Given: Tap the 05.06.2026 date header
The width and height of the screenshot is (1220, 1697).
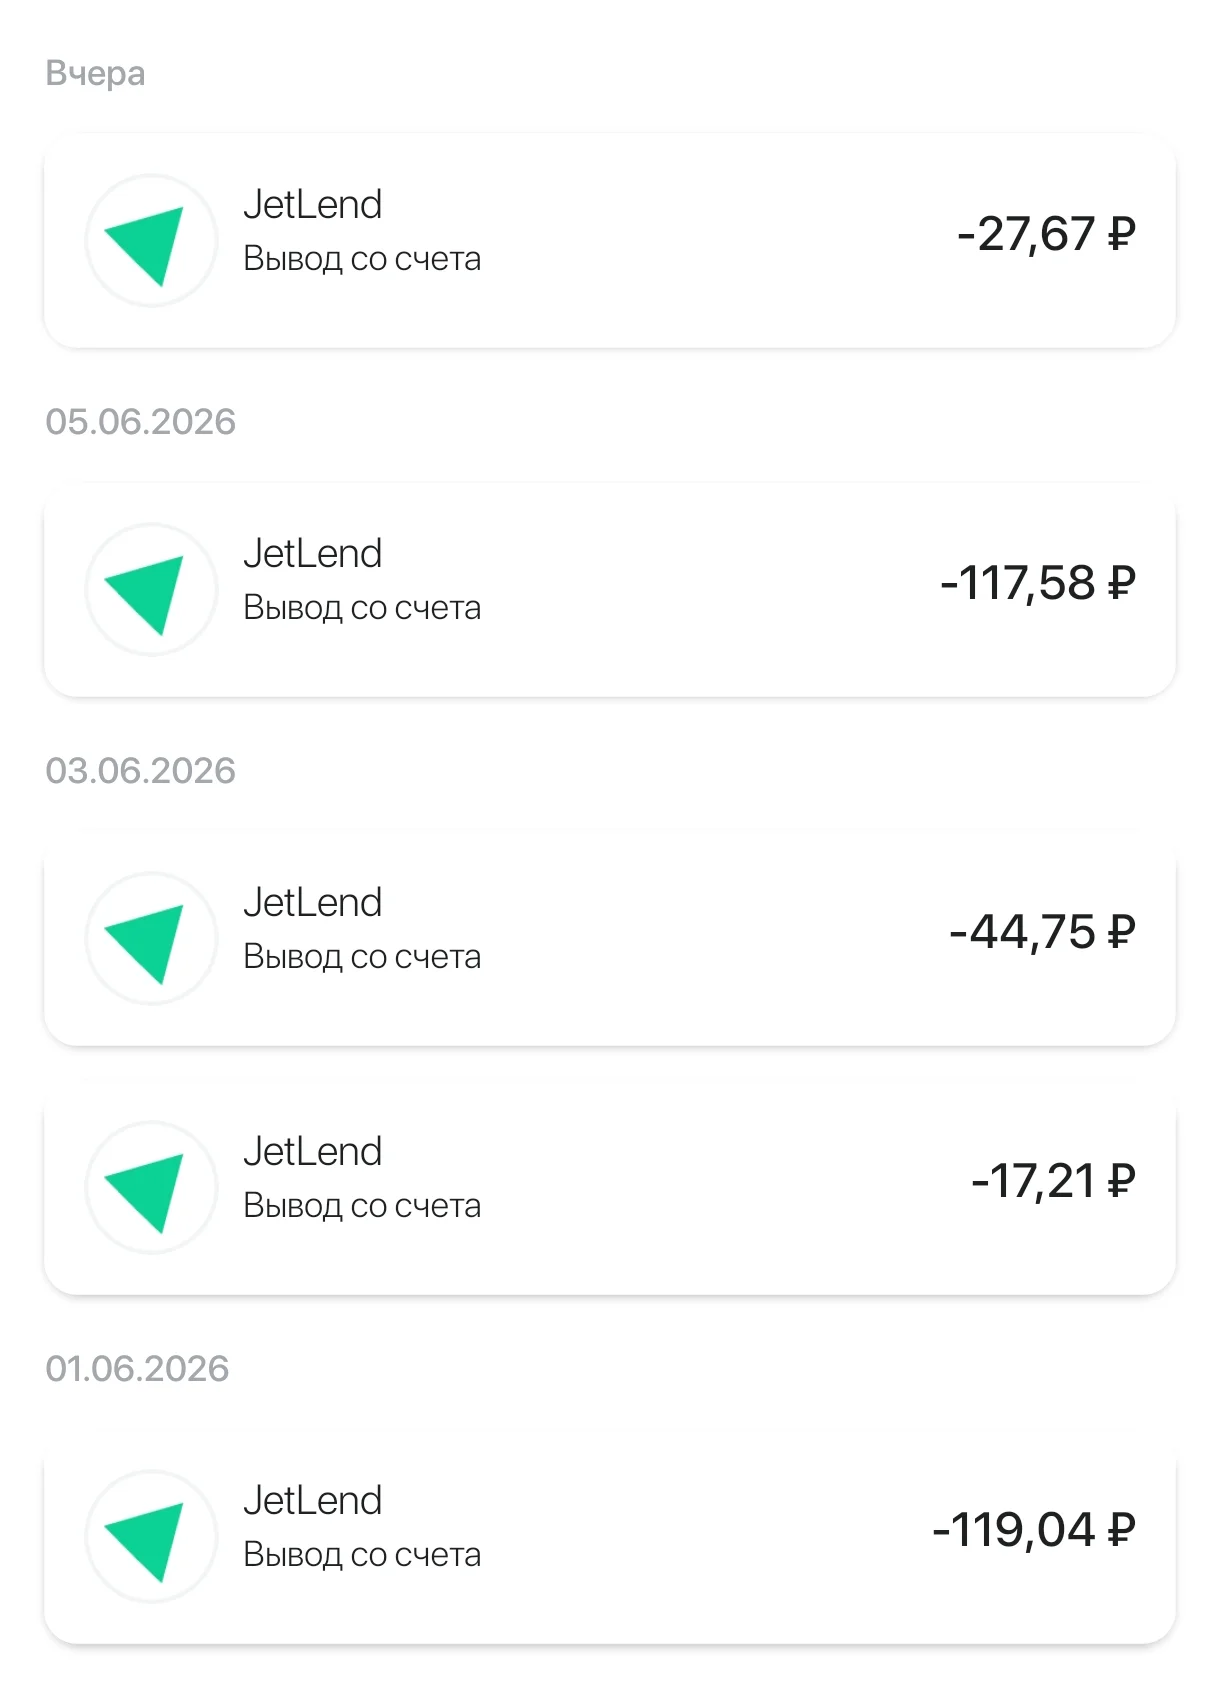Looking at the screenshot, I should pos(140,422).
